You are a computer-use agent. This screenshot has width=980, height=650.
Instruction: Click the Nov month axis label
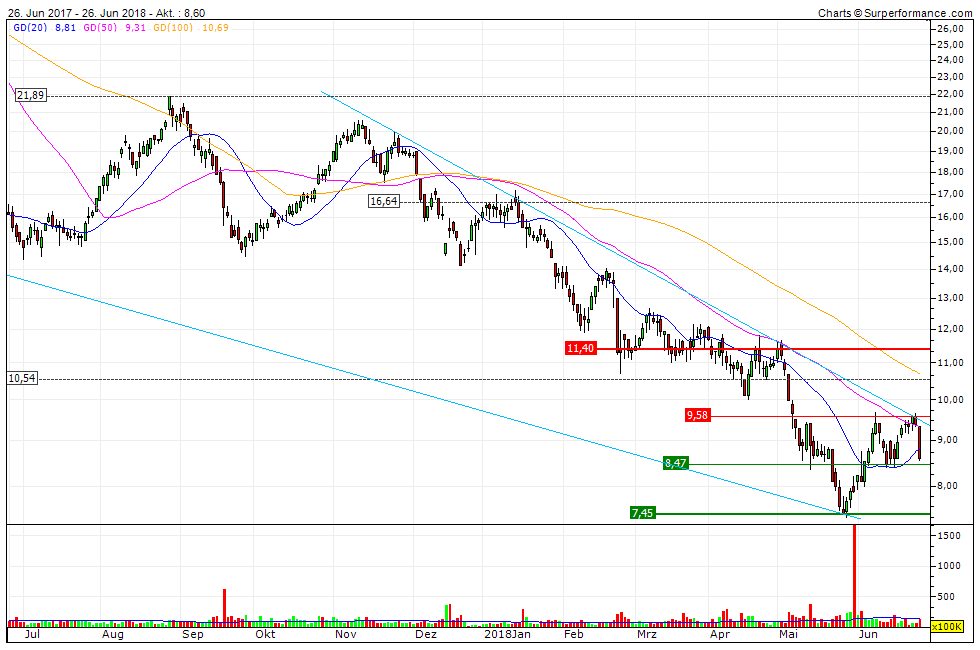(x=346, y=634)
